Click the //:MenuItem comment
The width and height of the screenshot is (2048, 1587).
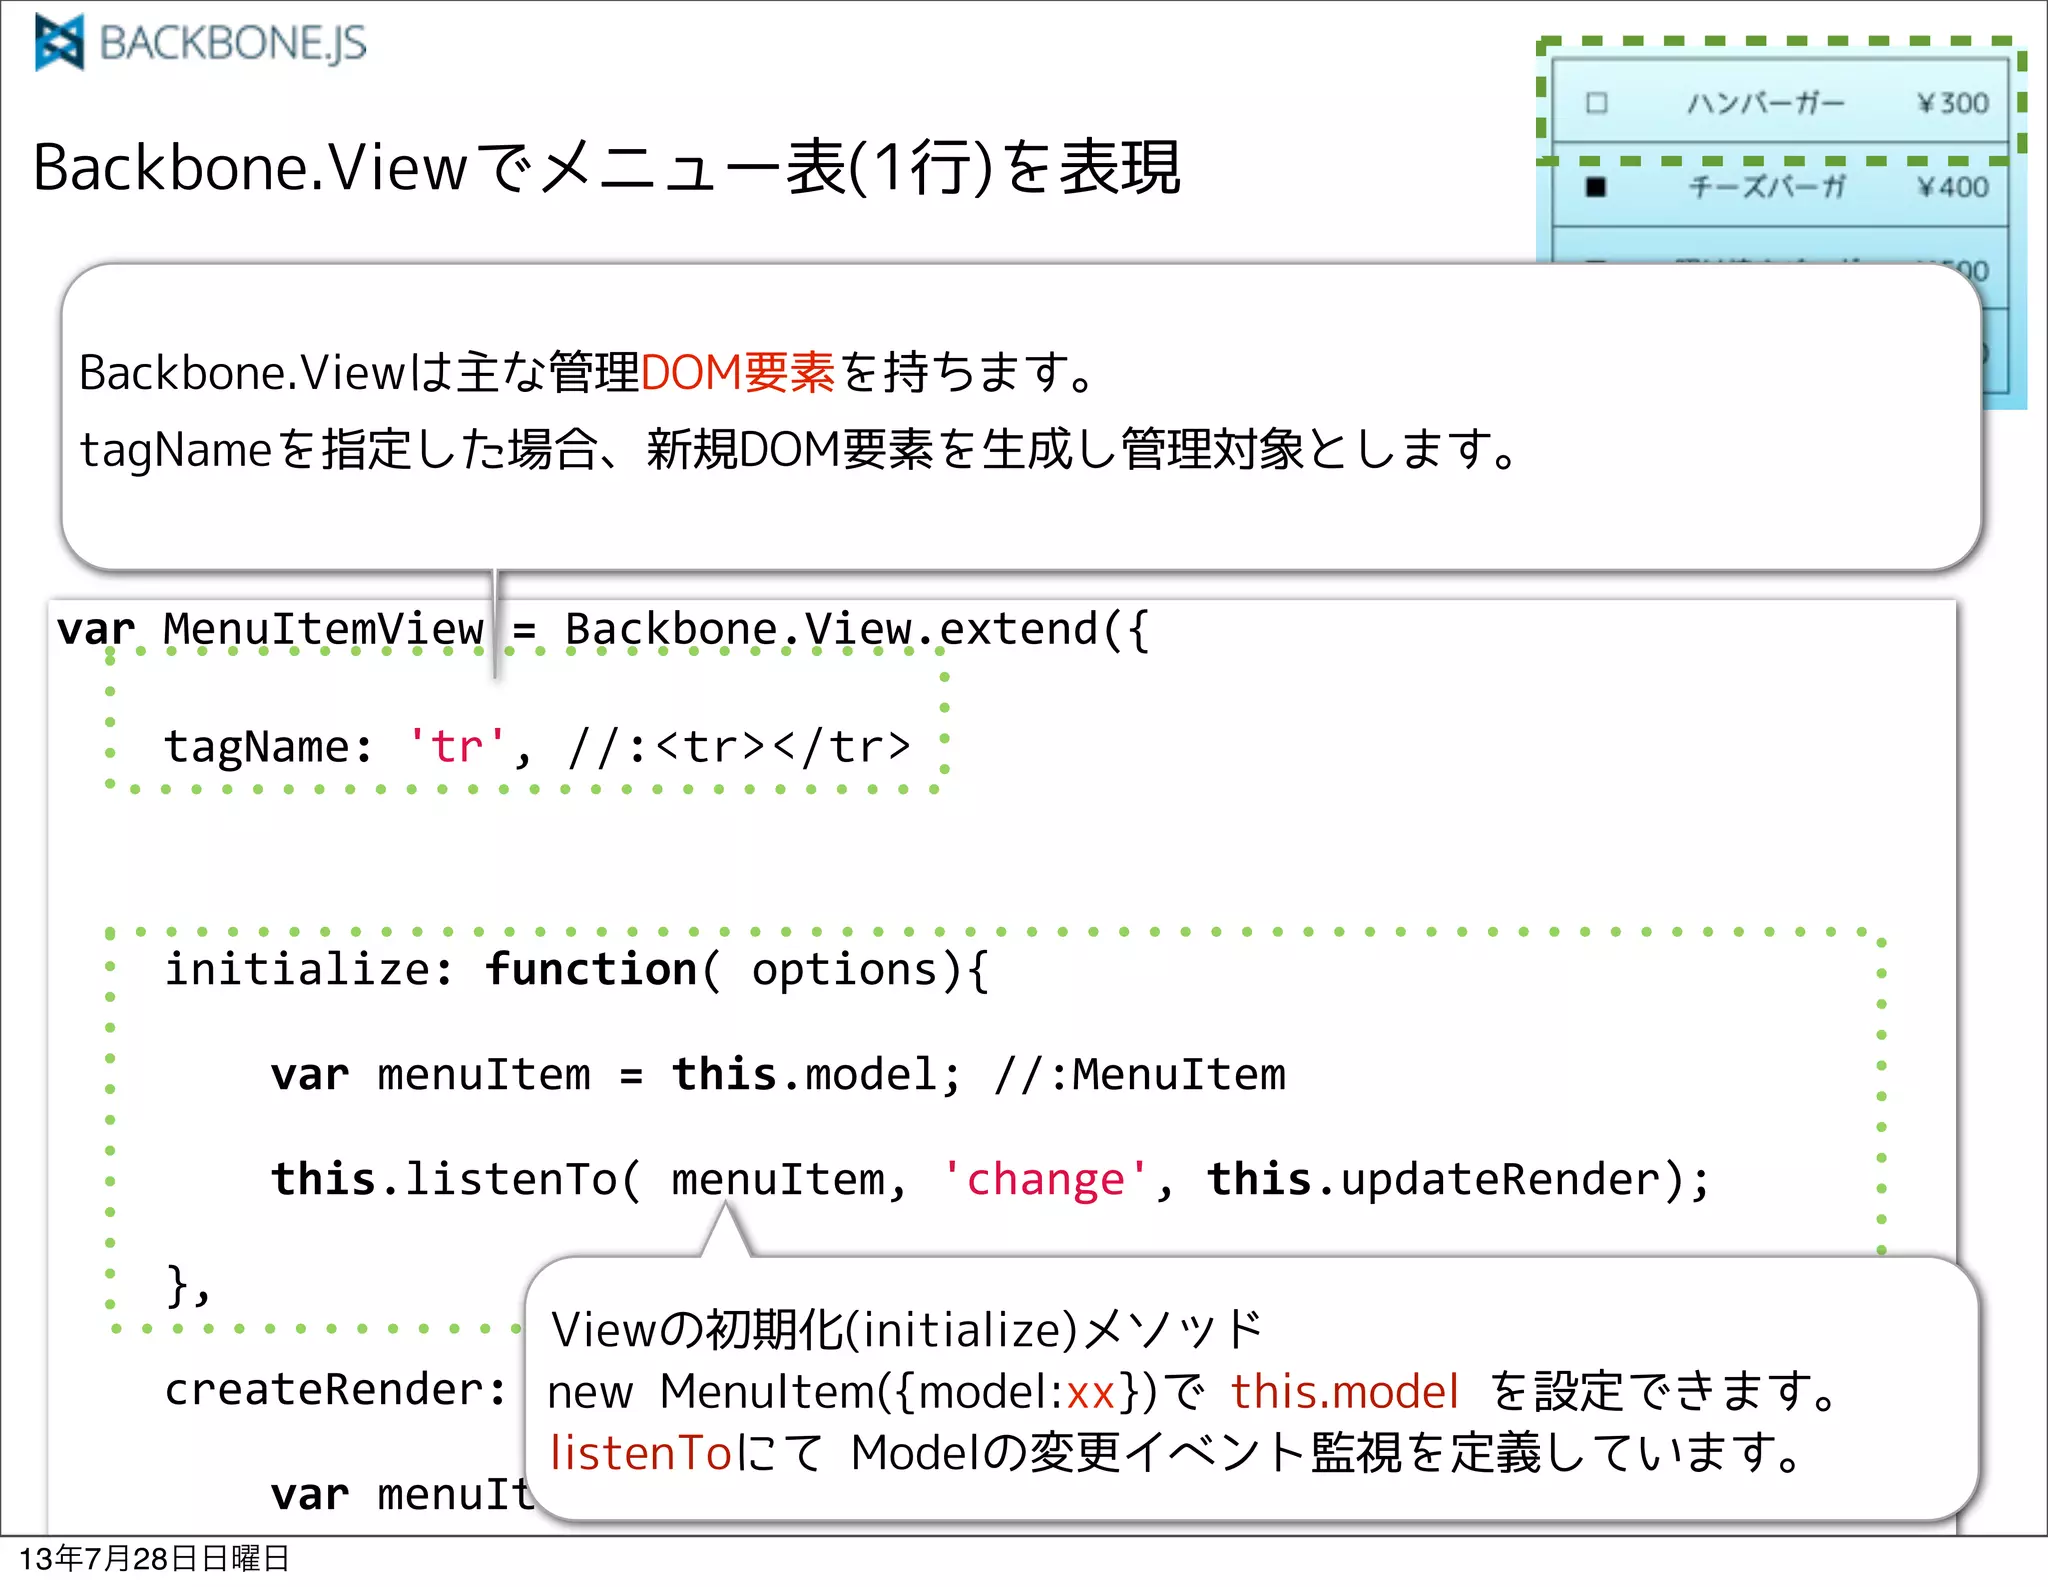point(1140,1075)
